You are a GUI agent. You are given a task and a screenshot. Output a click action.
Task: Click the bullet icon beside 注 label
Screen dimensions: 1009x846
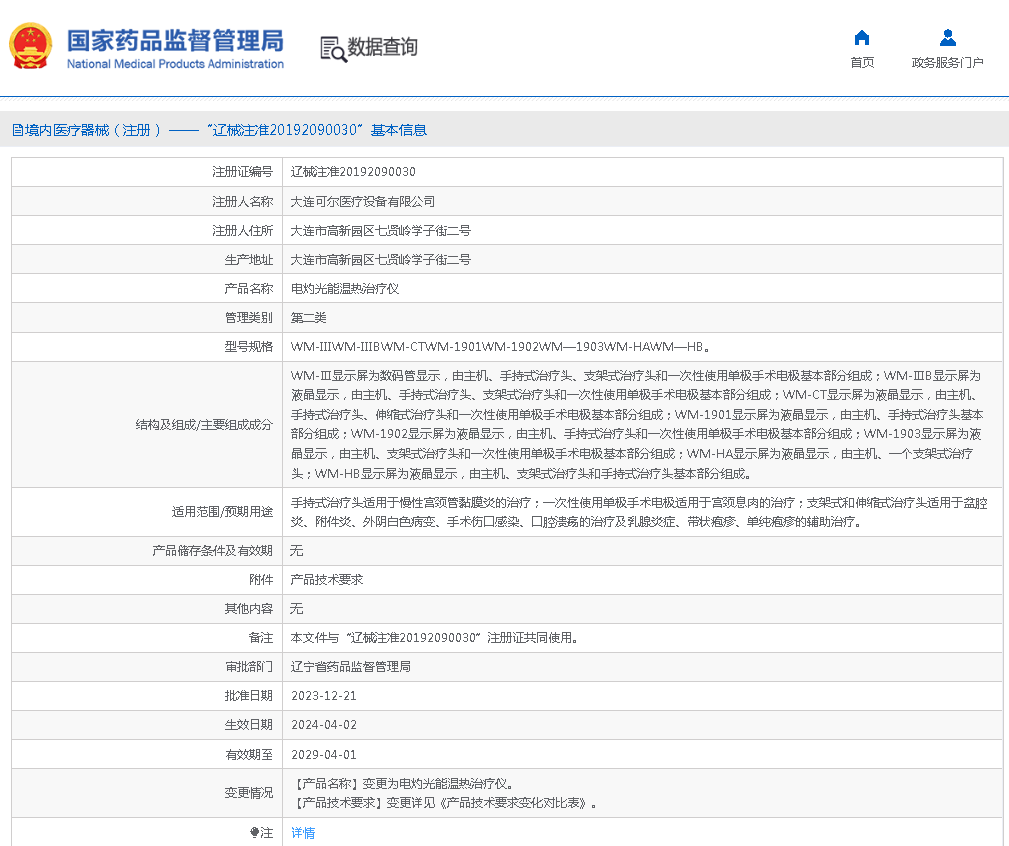click(x=254, y=832)
